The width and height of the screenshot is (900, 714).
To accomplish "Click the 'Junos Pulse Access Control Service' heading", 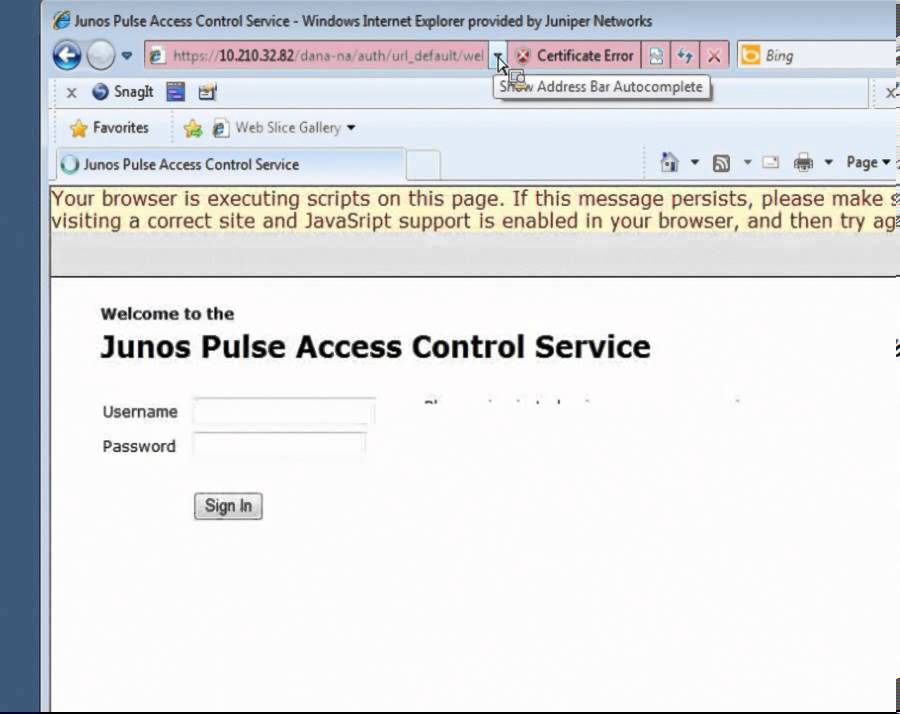I will [x=375, y=347].
